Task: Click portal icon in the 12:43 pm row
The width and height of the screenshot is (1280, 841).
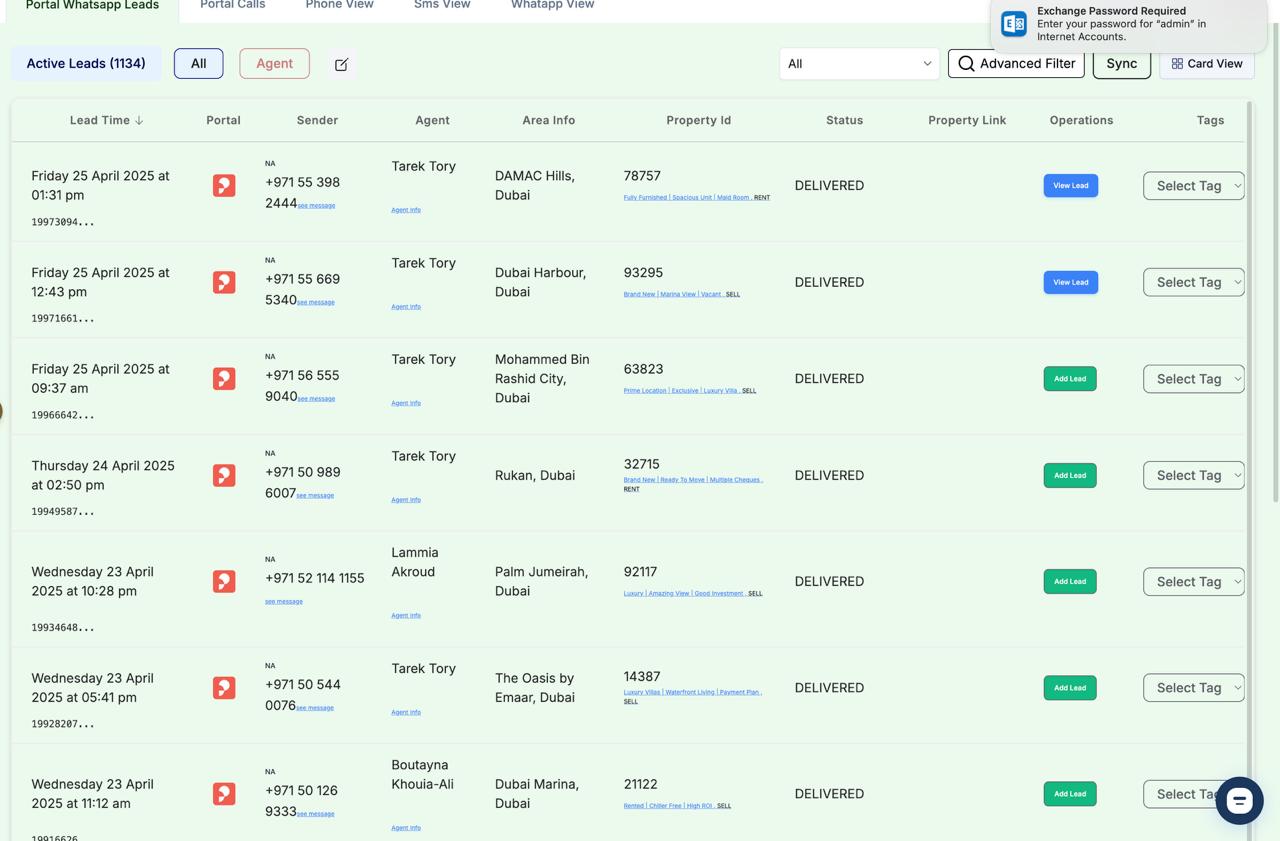Action: [224, 282]
